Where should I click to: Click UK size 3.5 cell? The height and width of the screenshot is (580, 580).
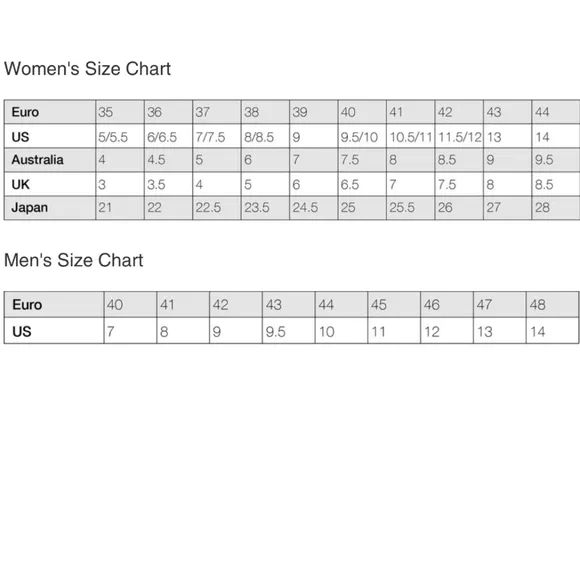(168, 184)
